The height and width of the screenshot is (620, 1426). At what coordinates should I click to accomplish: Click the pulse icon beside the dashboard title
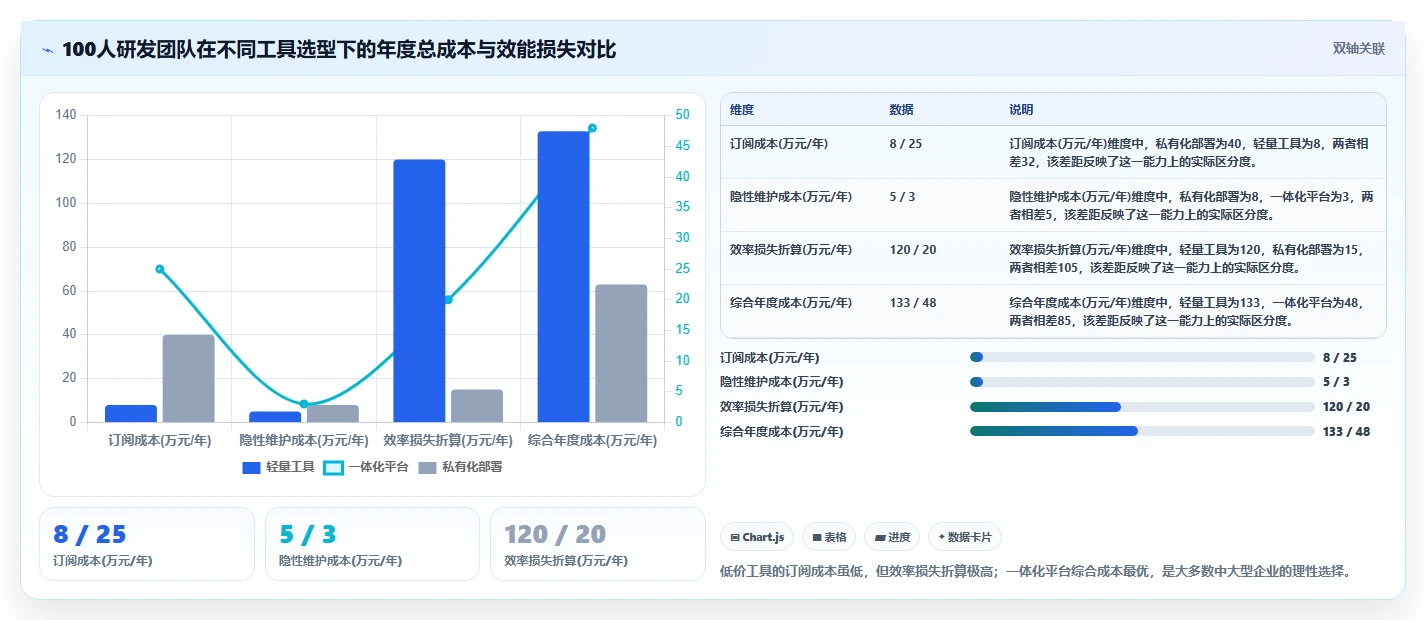47,50
